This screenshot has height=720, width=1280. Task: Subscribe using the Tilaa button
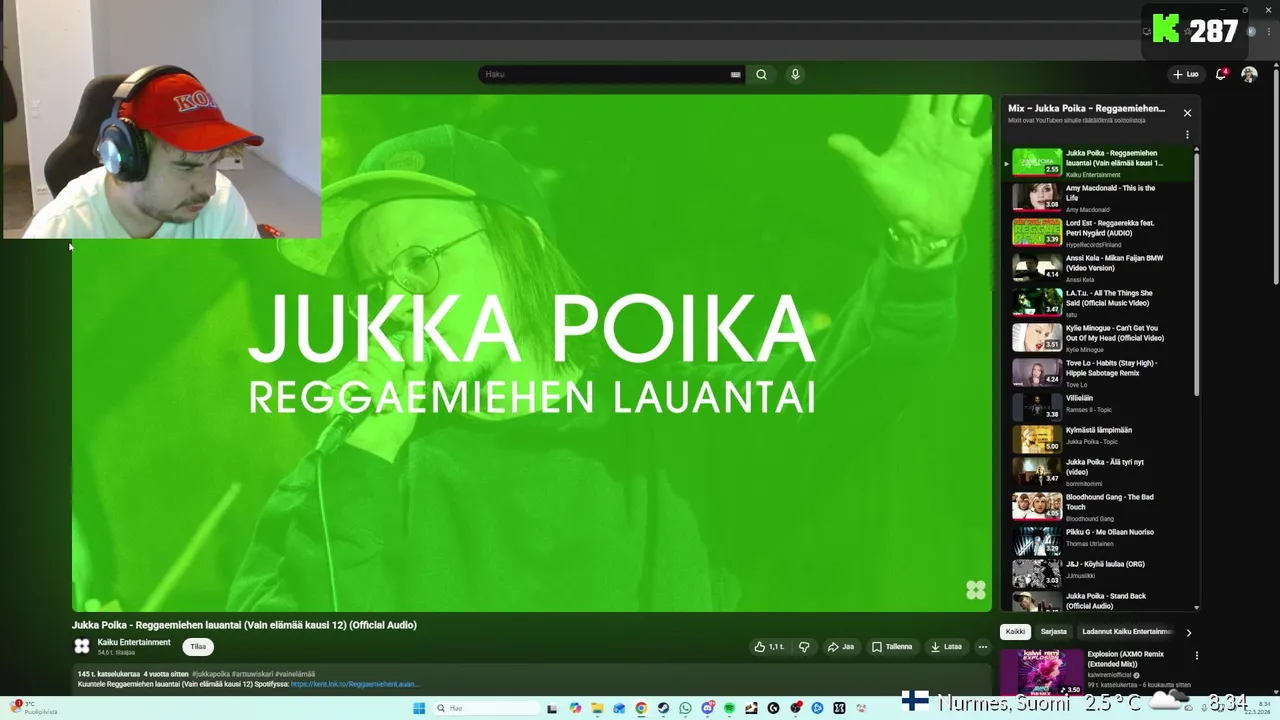[x=198, y=647]
